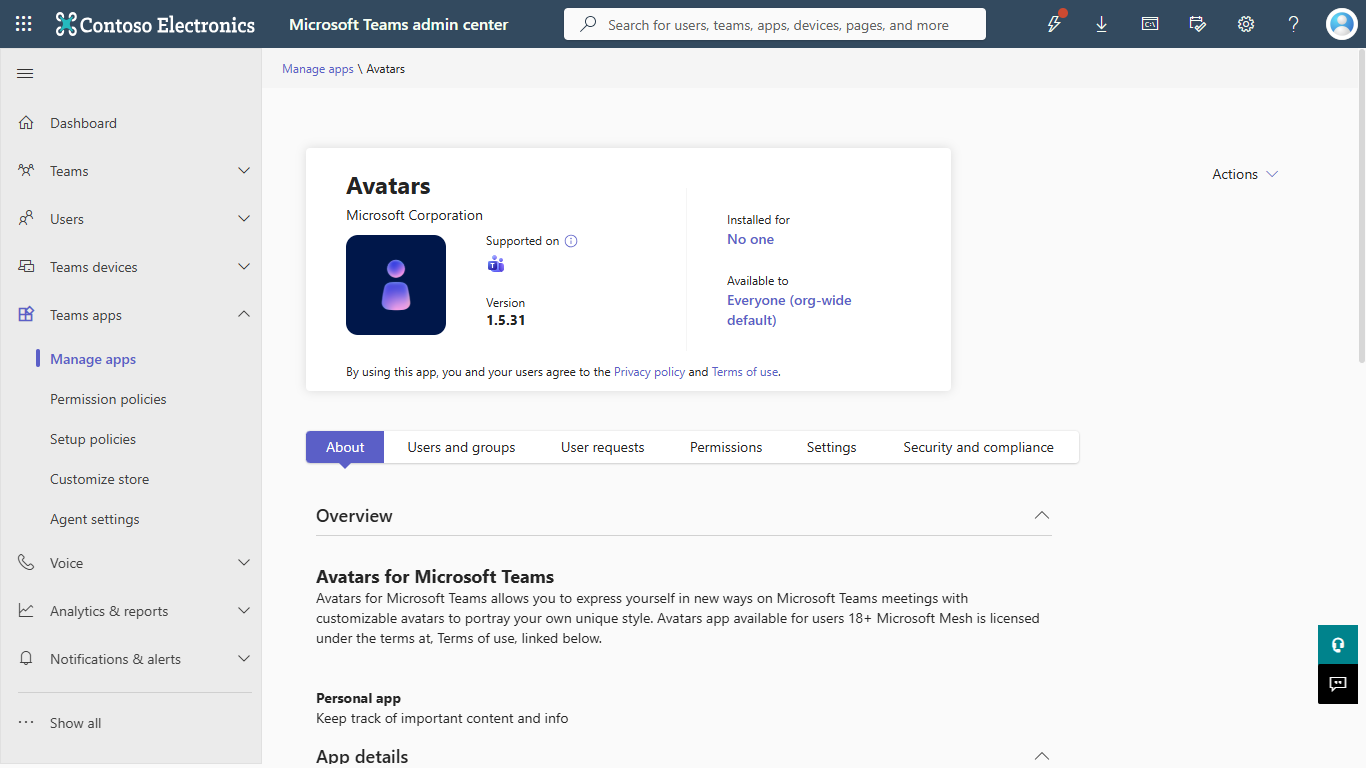Click the Supported on info icon
The width and height of the screenshot is (1366, 768).
point(571,241)
